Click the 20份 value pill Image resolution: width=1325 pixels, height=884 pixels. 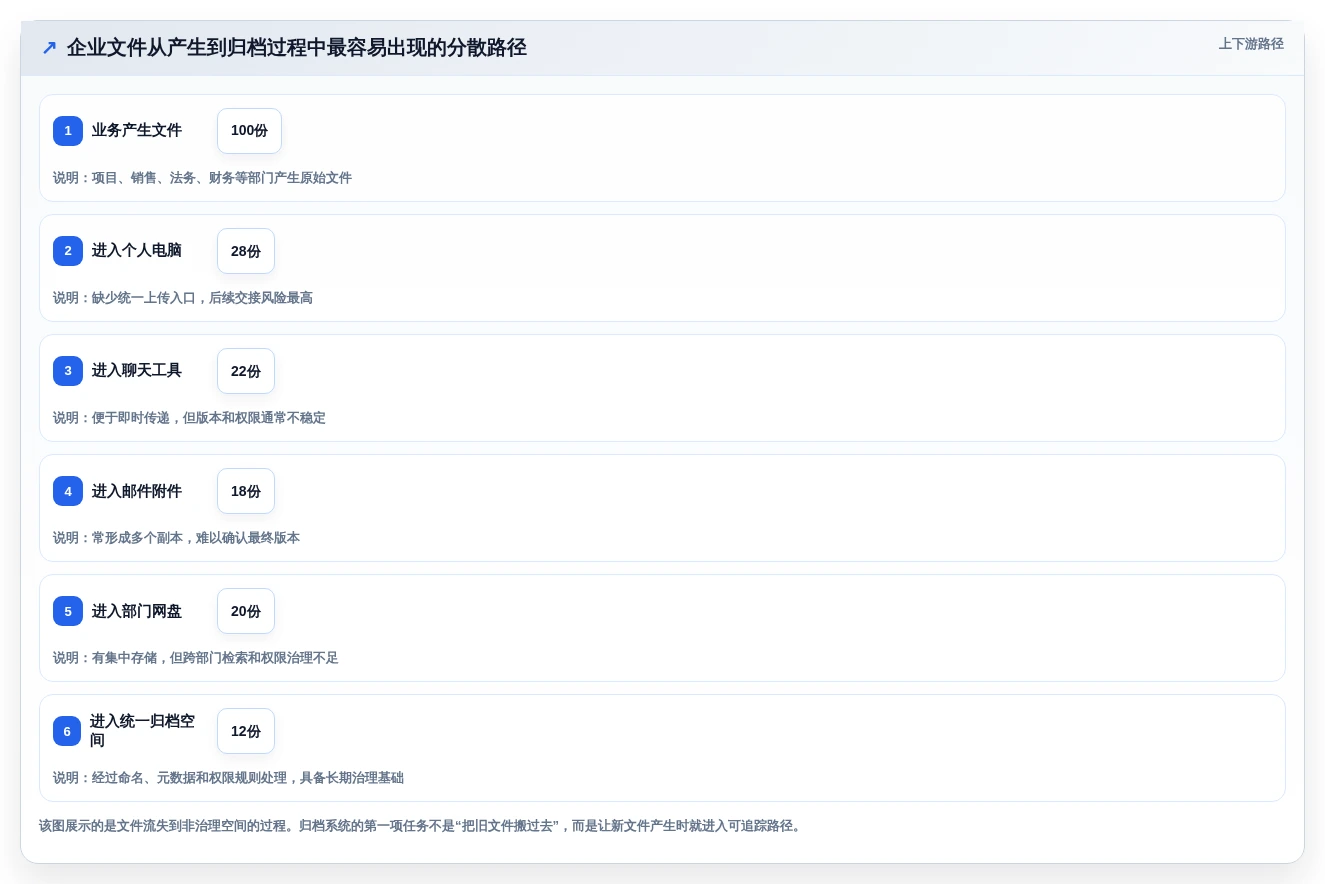(x=246, y=611)
